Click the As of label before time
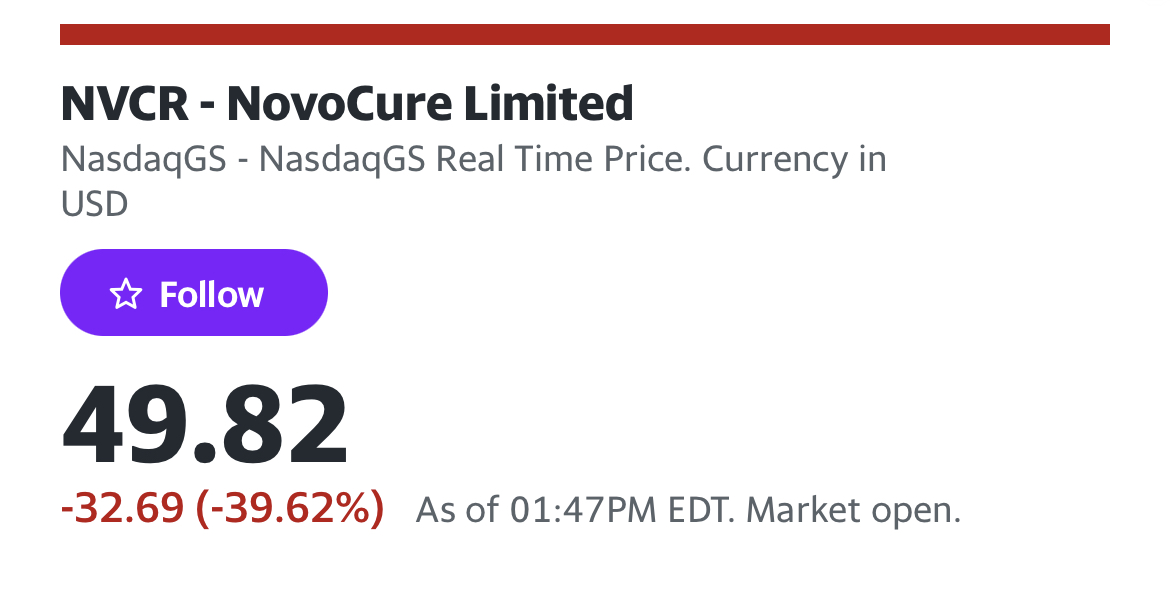This screenshot has width=1170, height=599. click(456, 511)
